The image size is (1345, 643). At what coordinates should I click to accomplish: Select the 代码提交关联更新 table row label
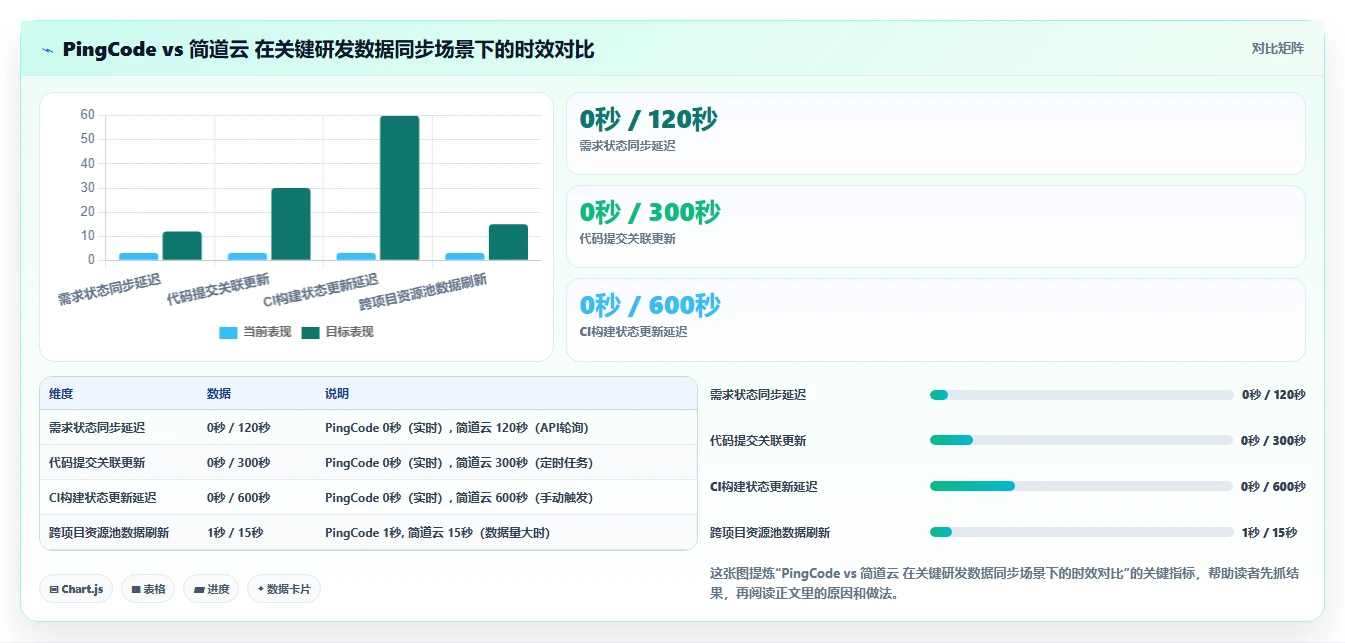tap(97, 462)
